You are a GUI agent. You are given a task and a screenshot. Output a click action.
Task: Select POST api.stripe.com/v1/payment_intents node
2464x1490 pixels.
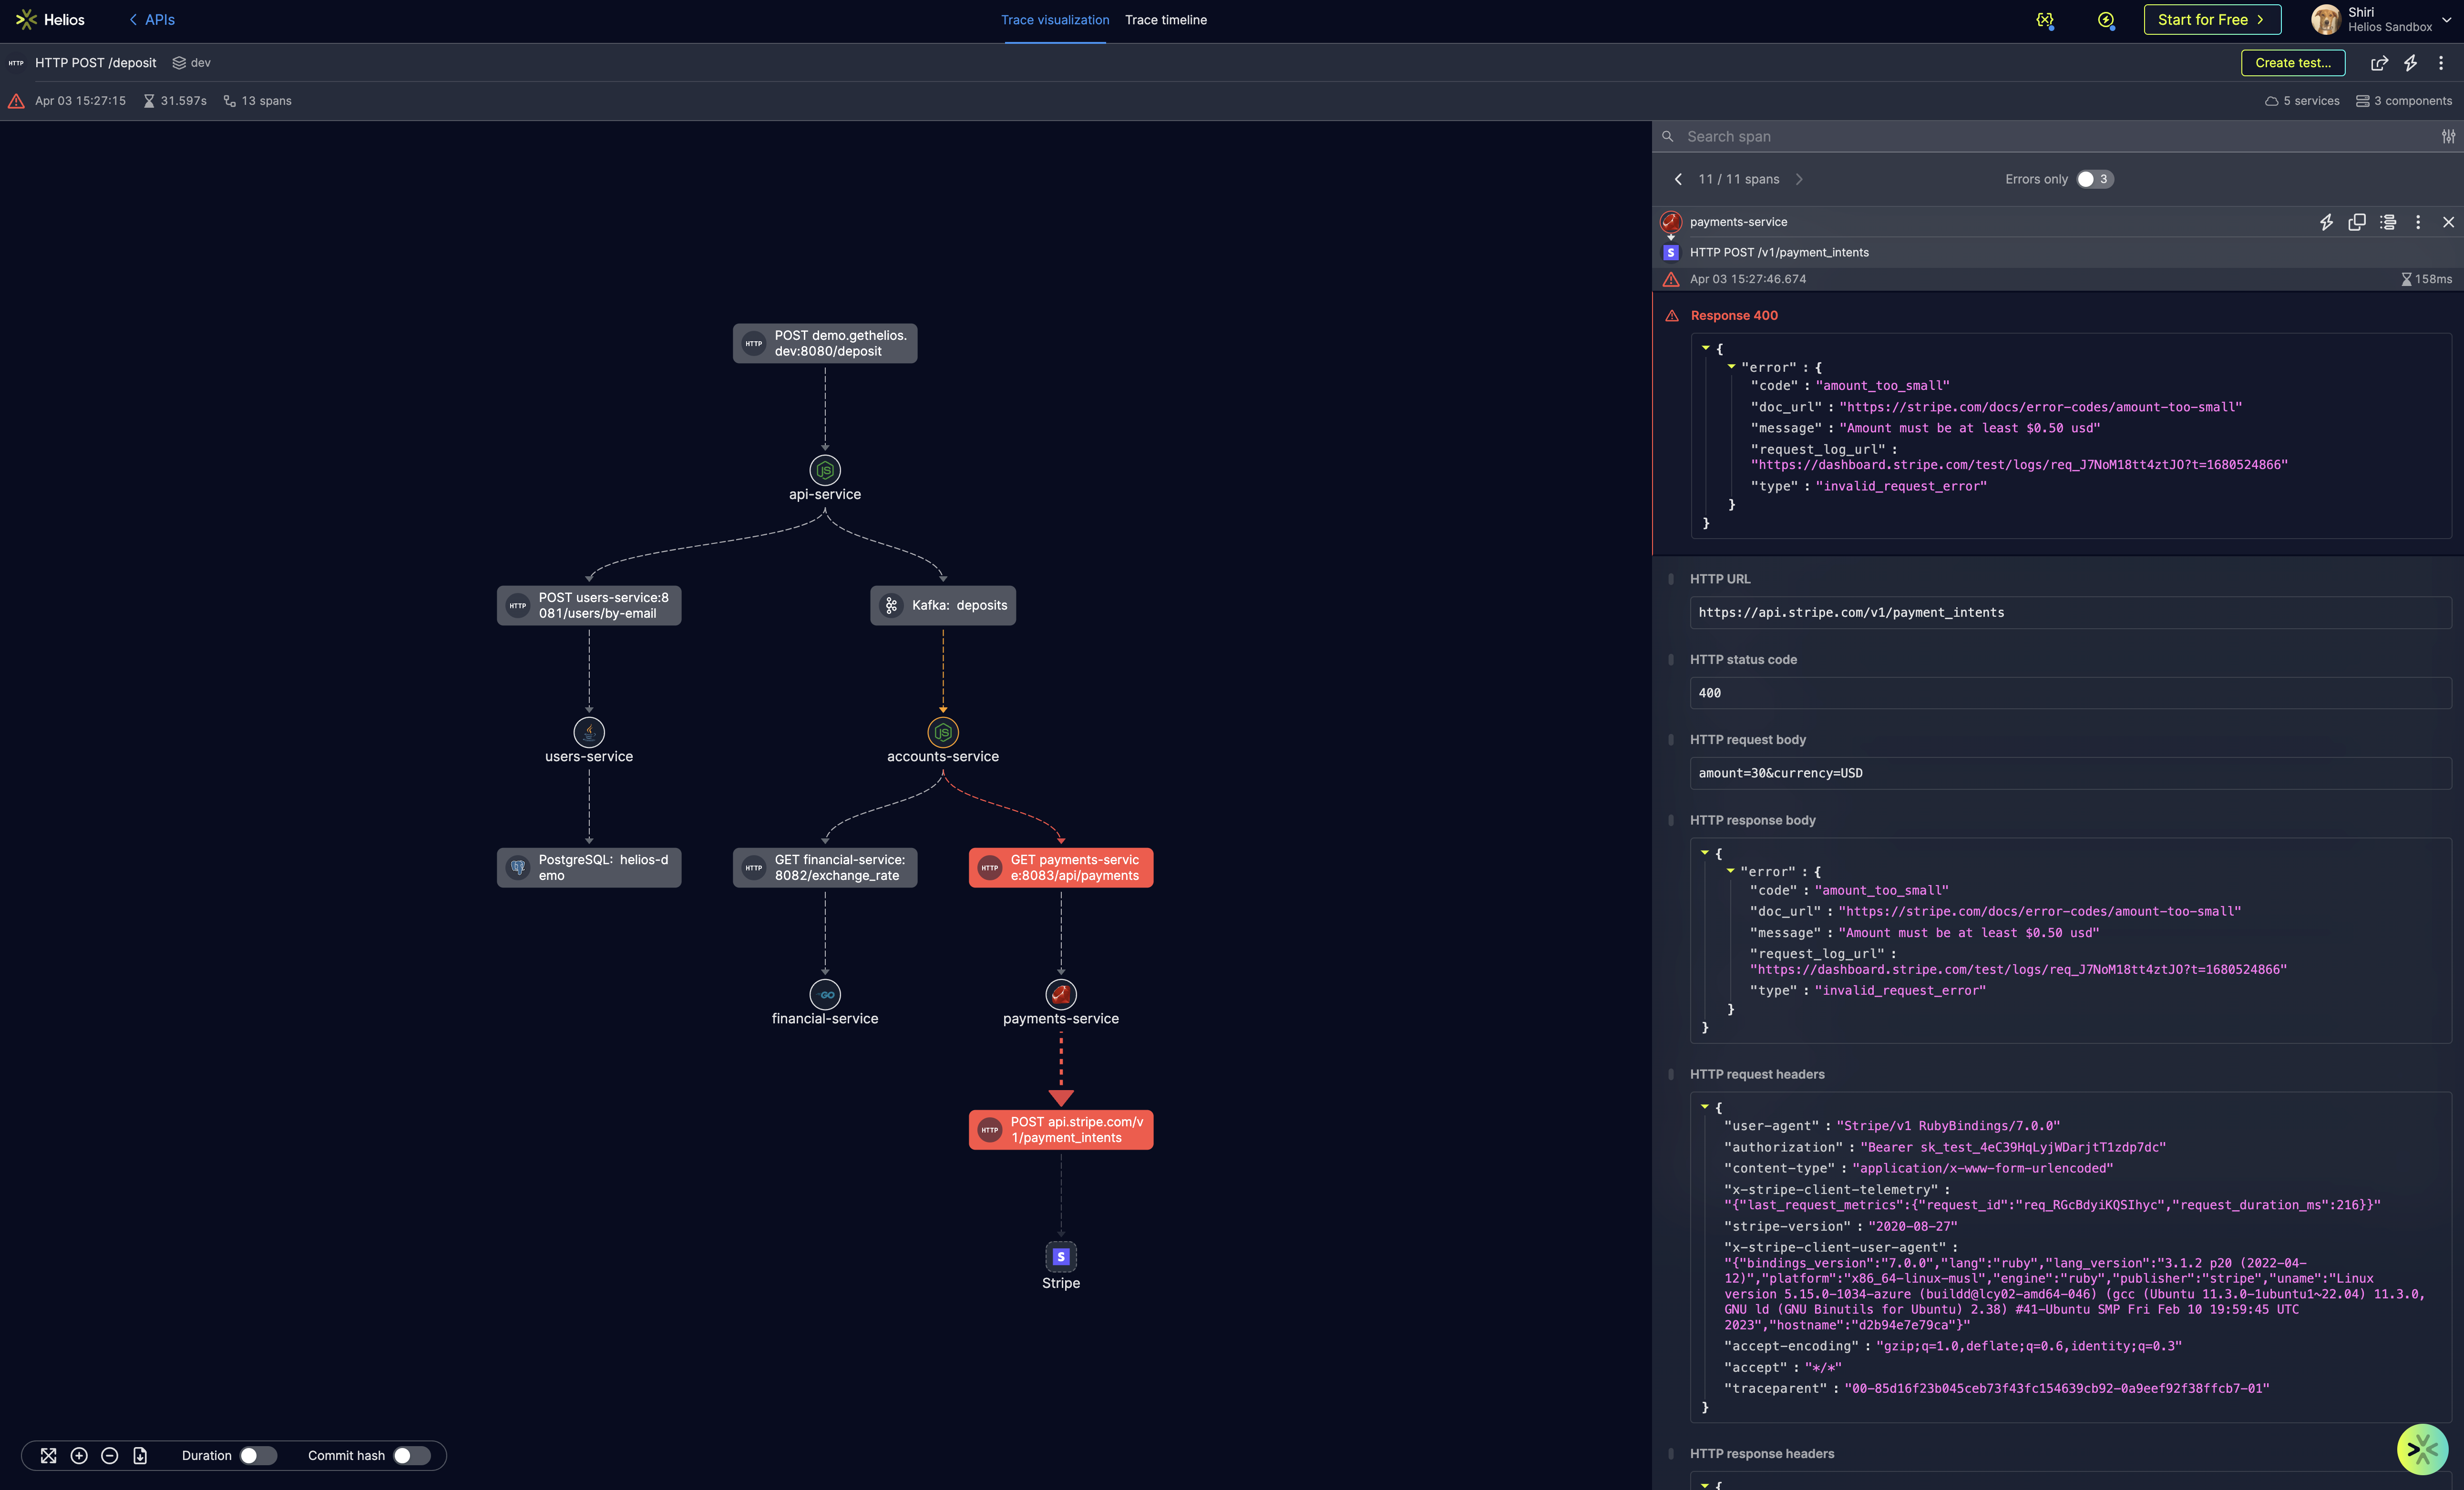click(x=1061, y=1130)
